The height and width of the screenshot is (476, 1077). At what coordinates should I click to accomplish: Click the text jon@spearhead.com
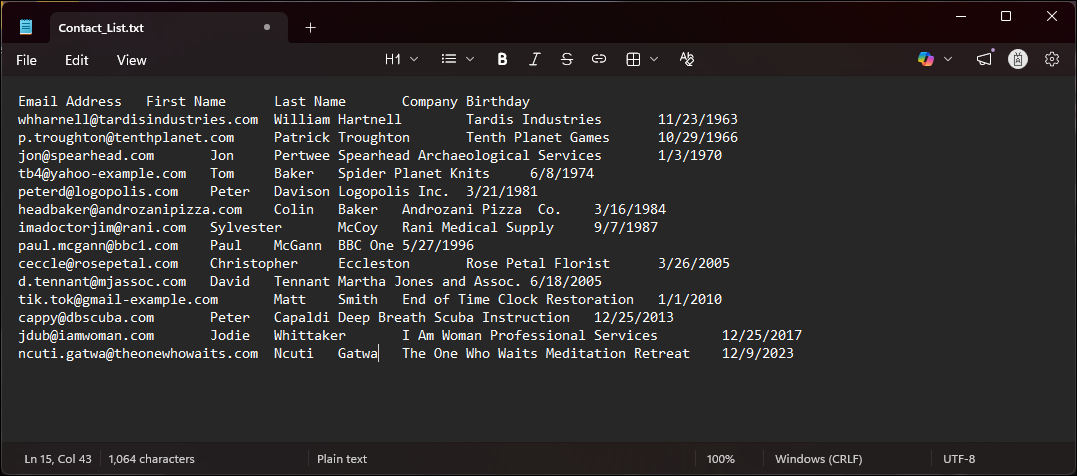(86, 155)
